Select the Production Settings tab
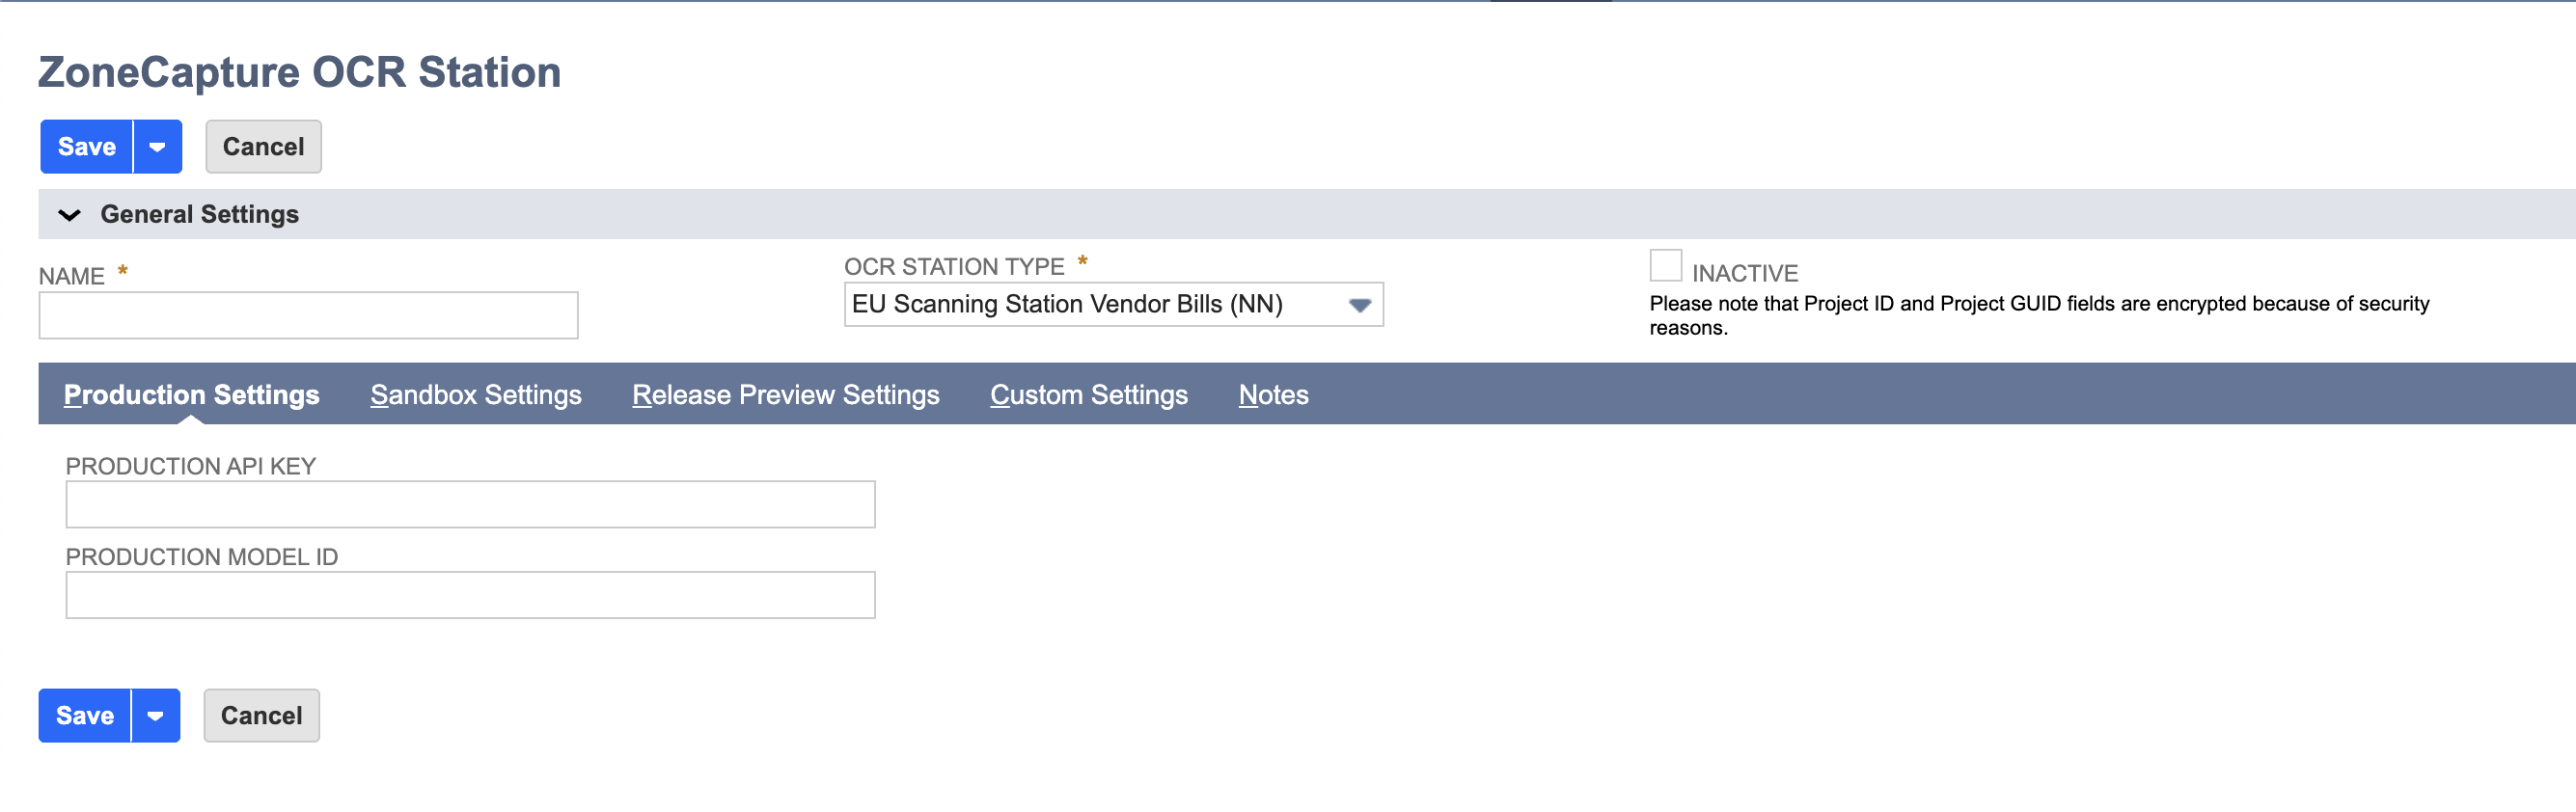The height and width of the screenshot is (812, 2576). tap(191, 395)
